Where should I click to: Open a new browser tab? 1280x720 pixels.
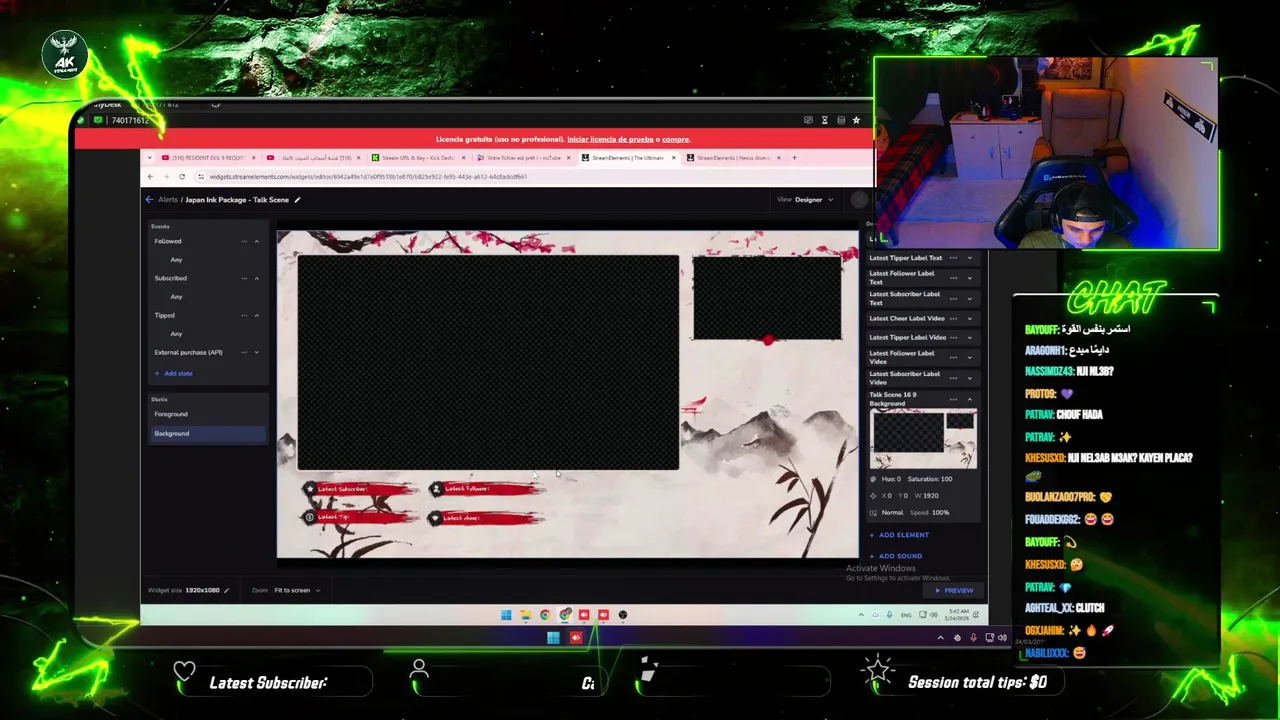(794, 158)
